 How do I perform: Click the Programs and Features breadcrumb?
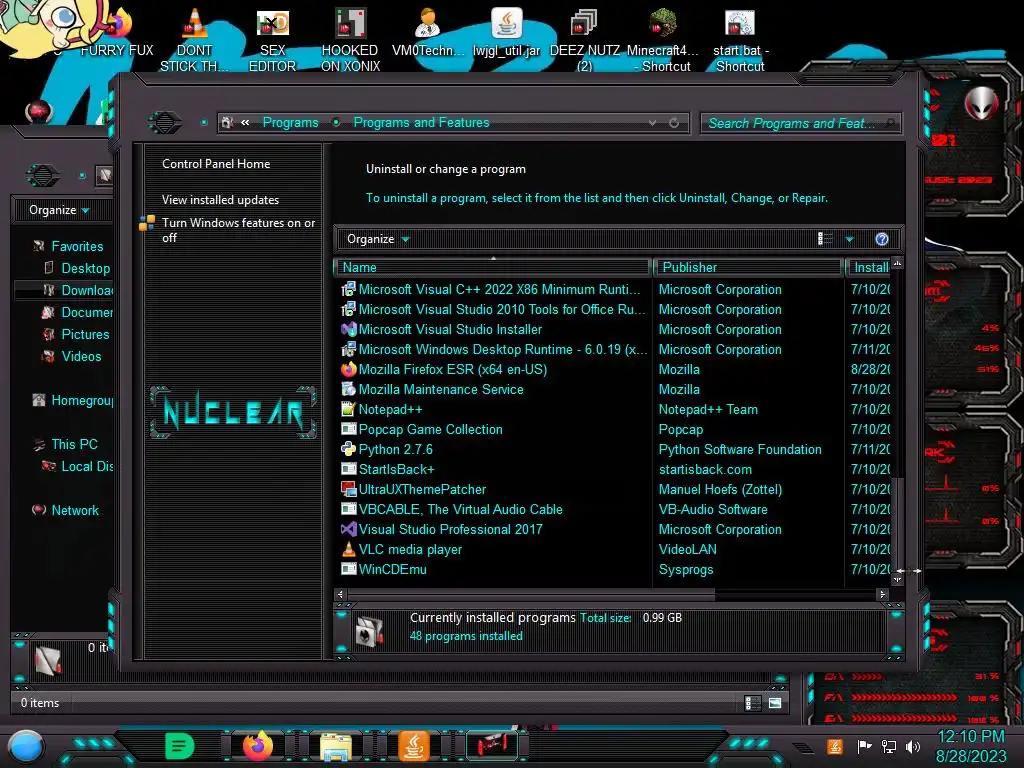tap(421, 122)
